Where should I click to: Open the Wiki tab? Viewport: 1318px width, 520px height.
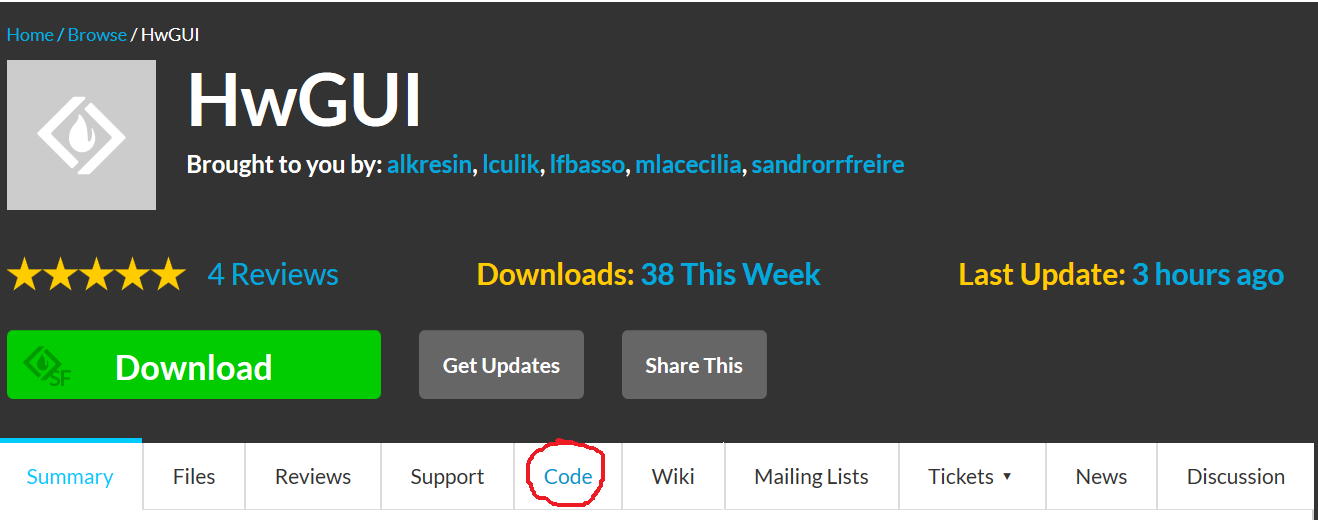pyautogui.click(x=673, y=477)
